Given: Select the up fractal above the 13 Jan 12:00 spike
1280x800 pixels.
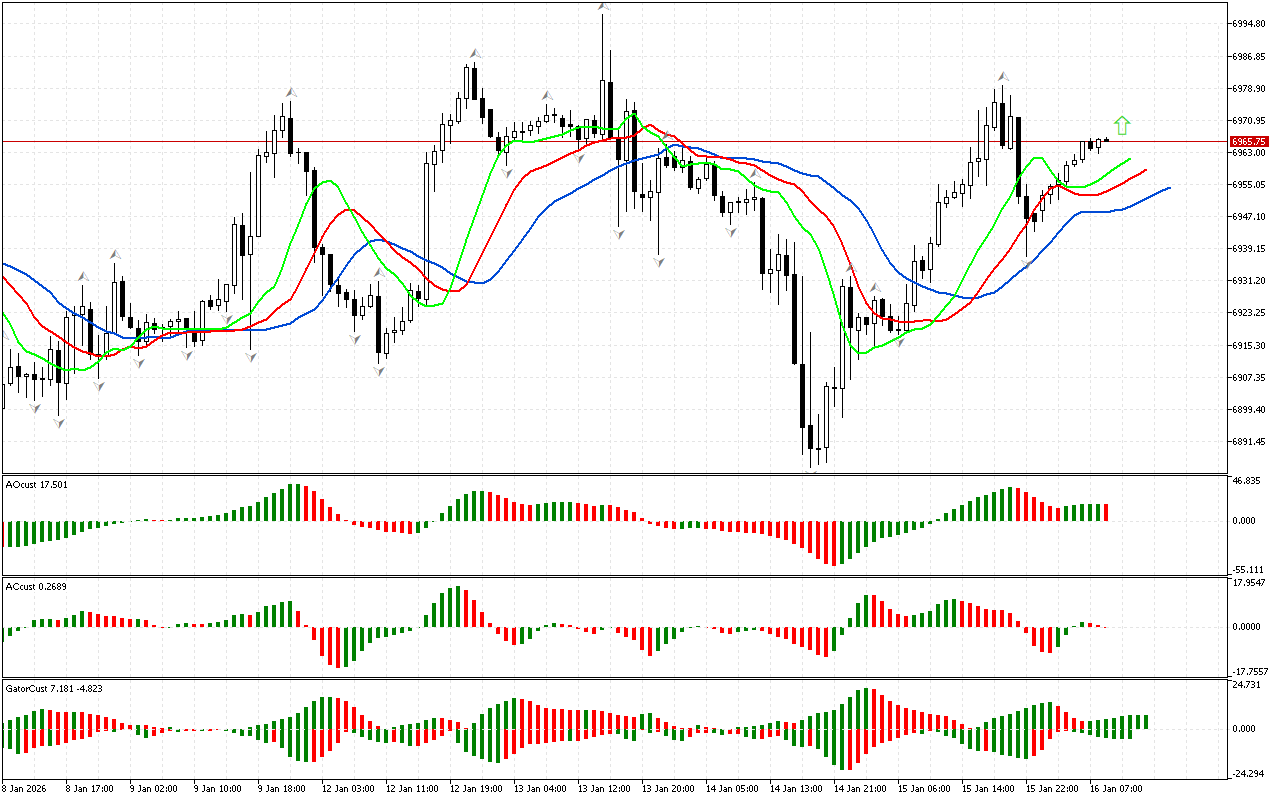Looking at the screenshot, I should [x=603, y=6].
